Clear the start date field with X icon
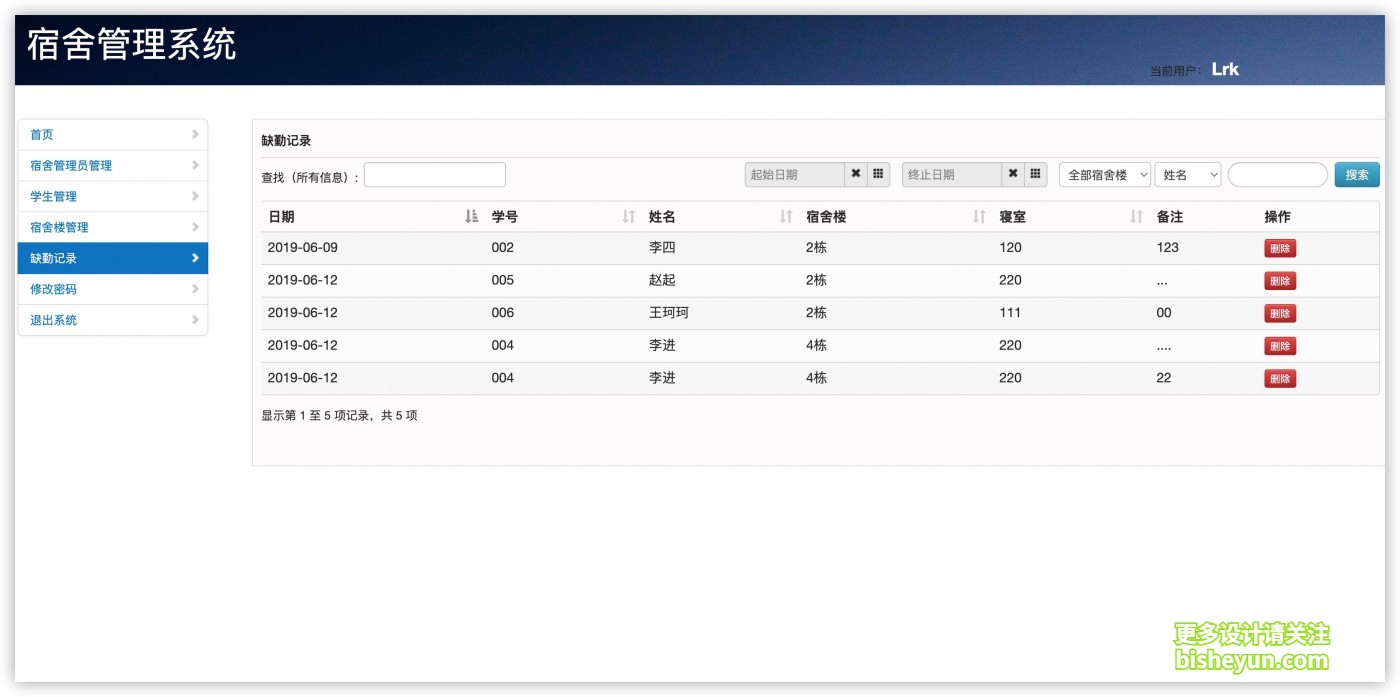The image size is (1400, 697). [x=856, y=174]
